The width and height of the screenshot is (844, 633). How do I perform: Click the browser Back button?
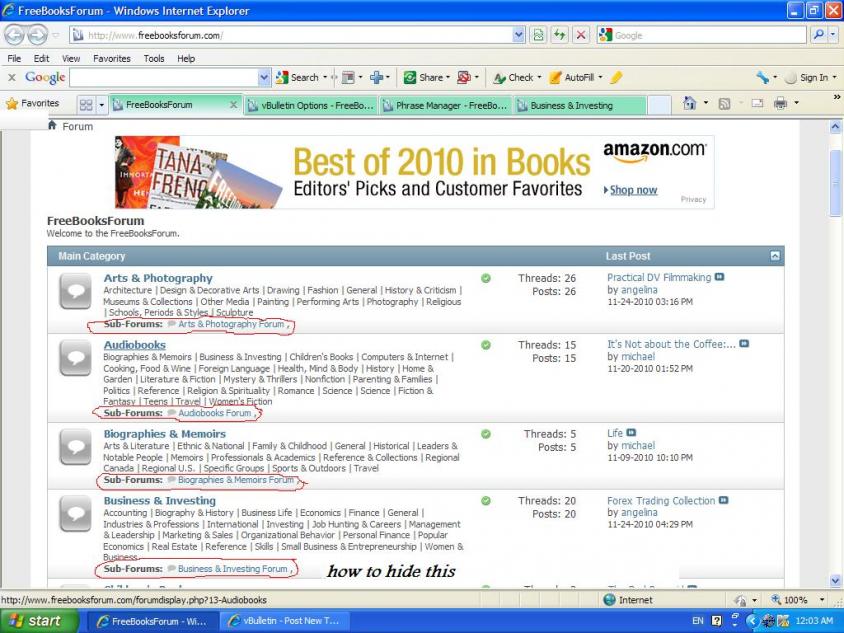click(15, 36)
